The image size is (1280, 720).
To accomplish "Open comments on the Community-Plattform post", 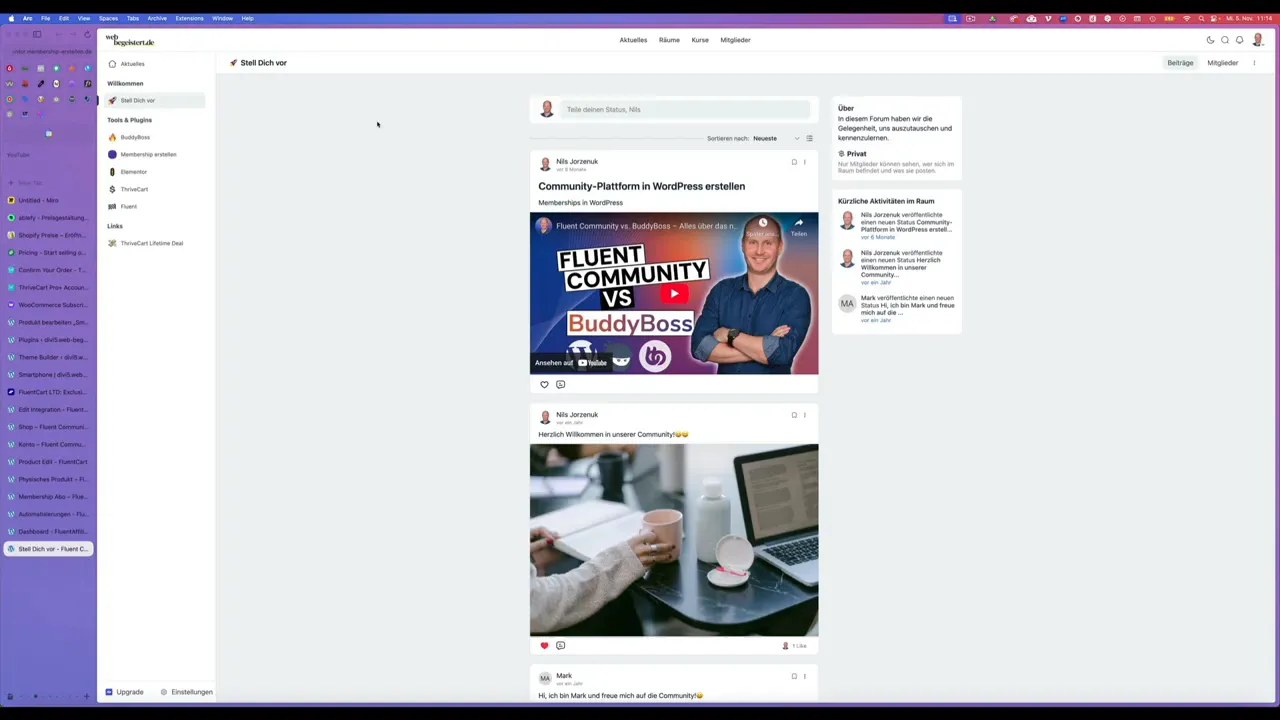I will tap(560, 385).
